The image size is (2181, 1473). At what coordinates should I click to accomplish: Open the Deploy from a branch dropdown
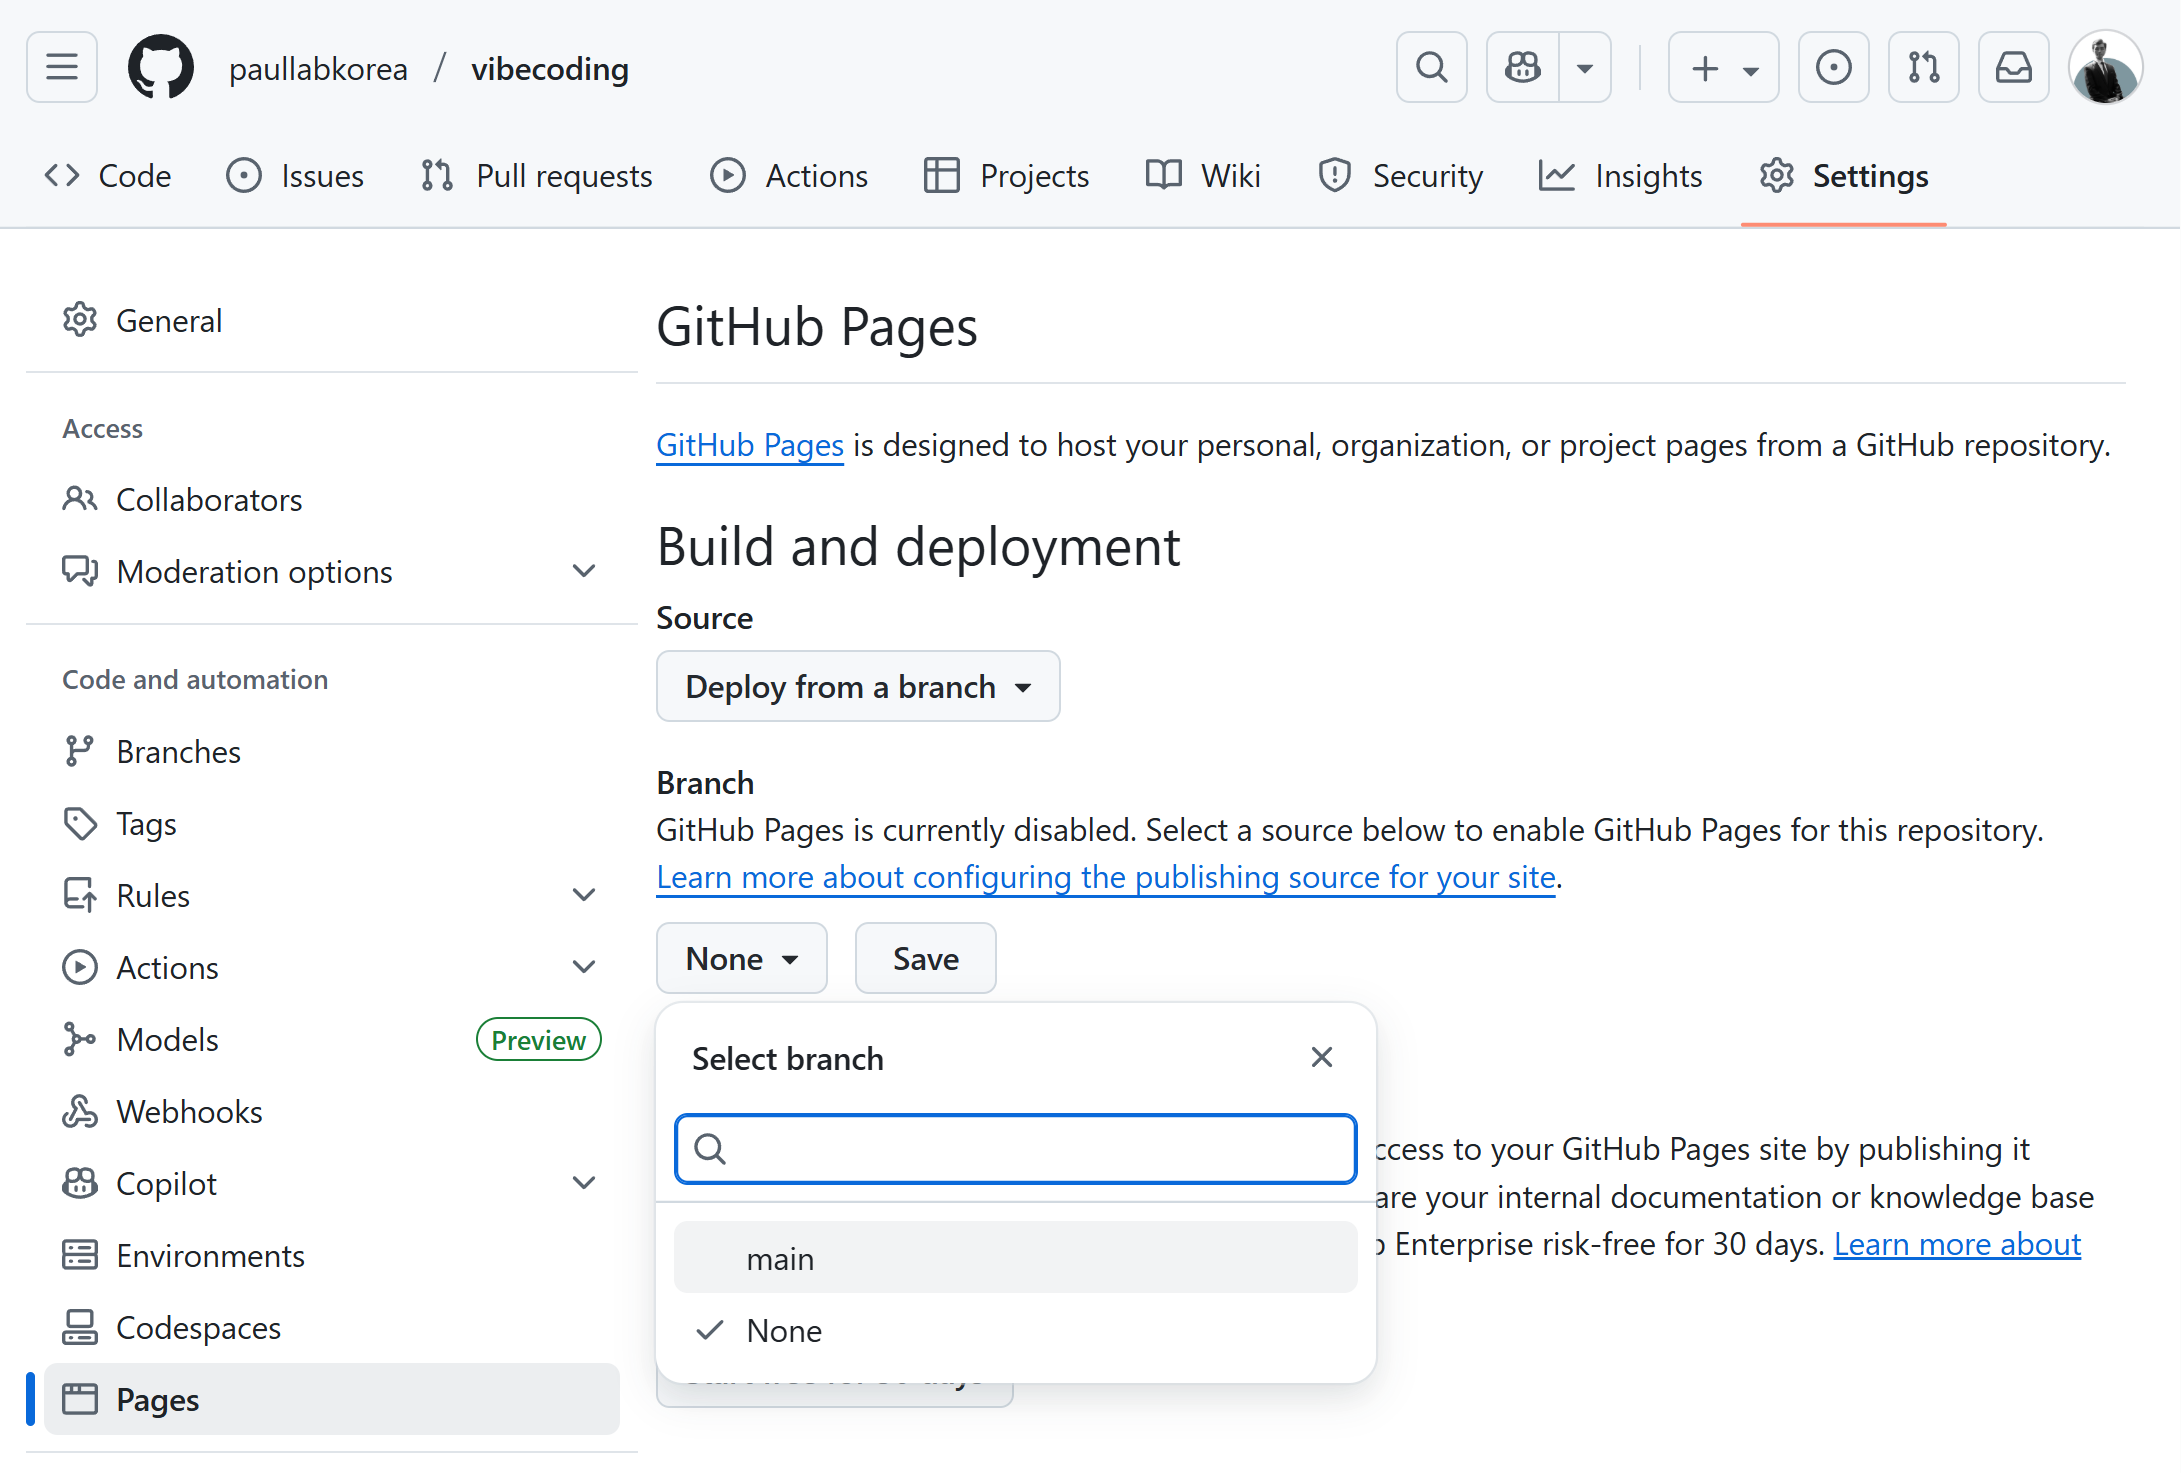pyautogui.click(x=857, y=686)
